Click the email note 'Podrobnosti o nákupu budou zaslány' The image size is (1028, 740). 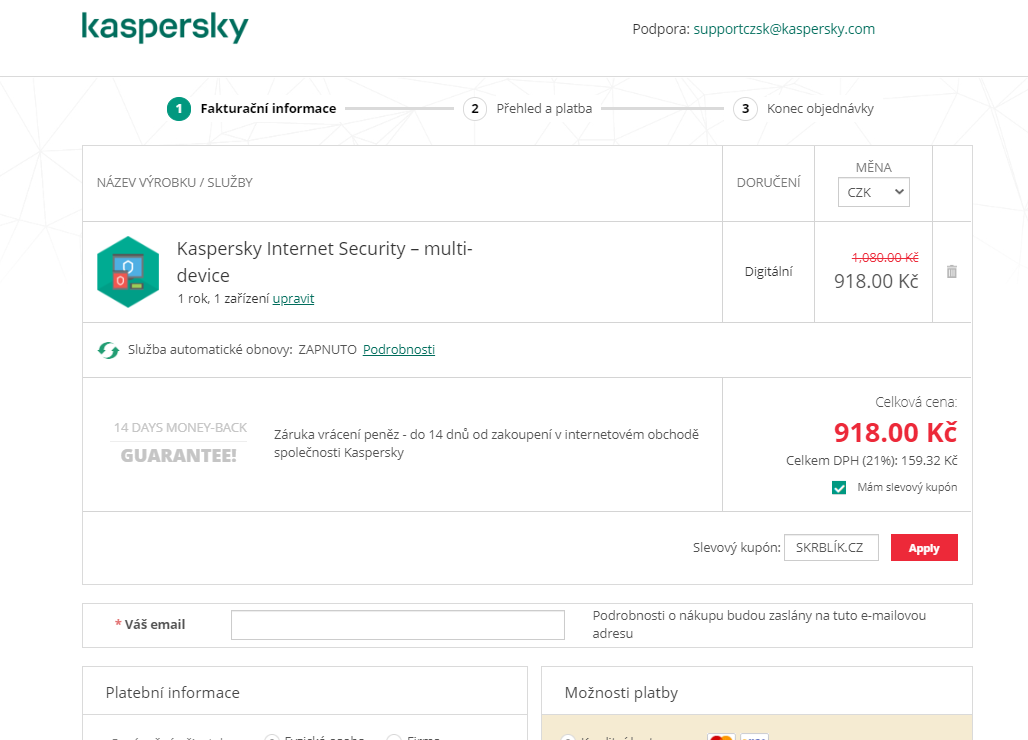(759, 624)
